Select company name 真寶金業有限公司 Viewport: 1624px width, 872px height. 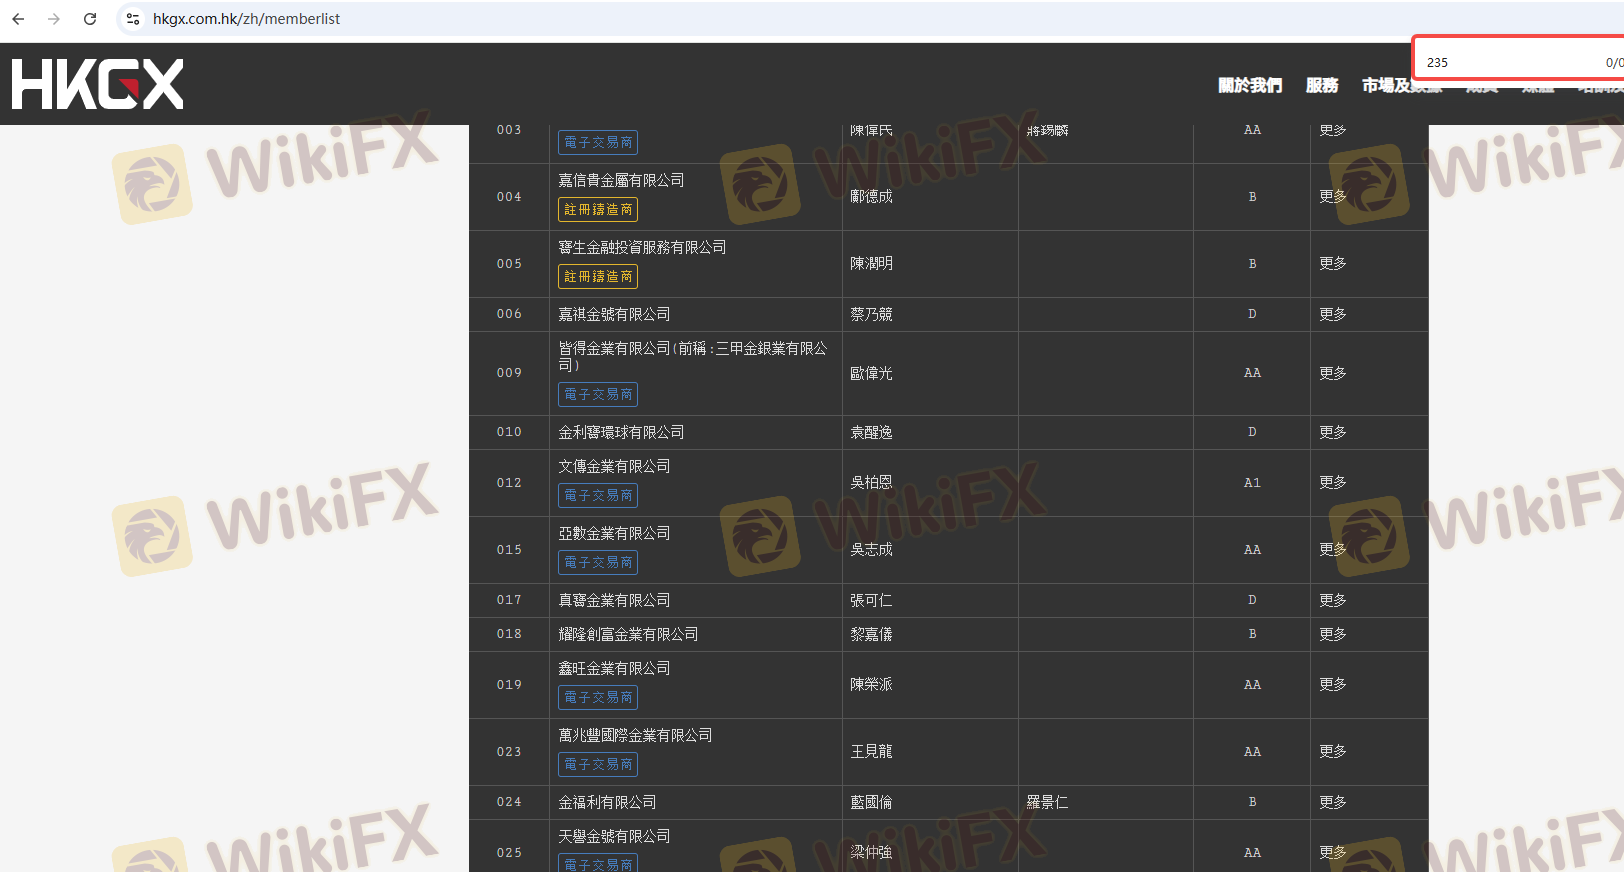(x=614, y=600)
